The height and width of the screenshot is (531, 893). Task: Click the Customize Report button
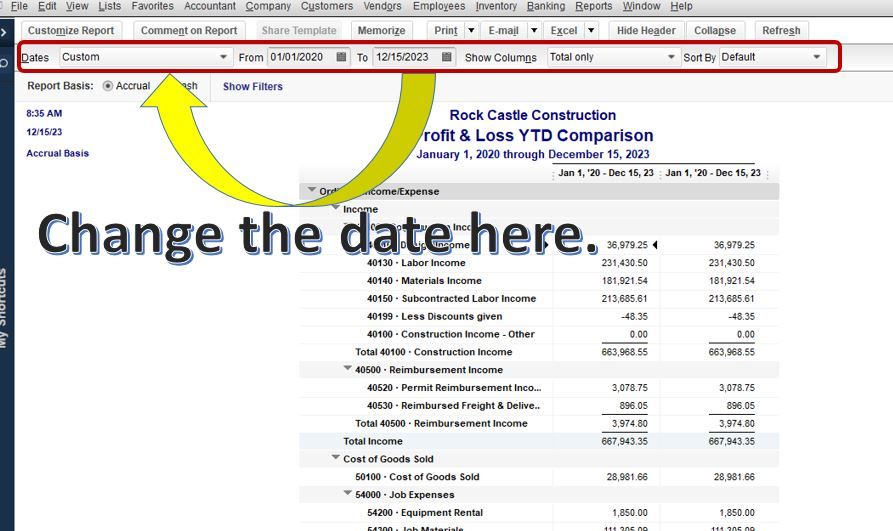[x=71, y=30]
